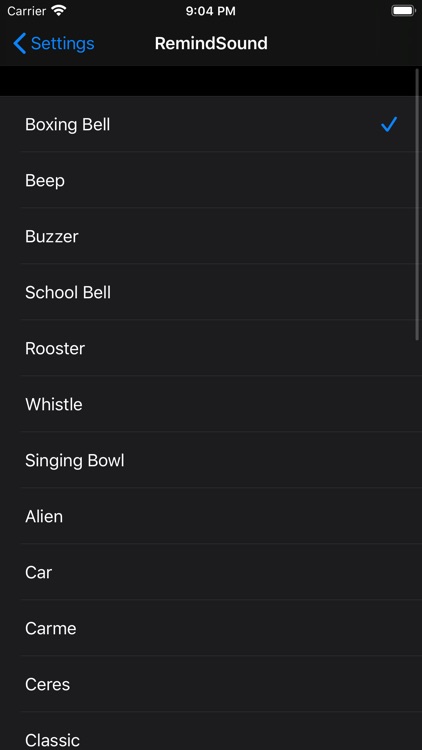The height and width of the screenshot is (750, 422).
Task: Pick the Singing Bowl sound
Action: [211, 460]
